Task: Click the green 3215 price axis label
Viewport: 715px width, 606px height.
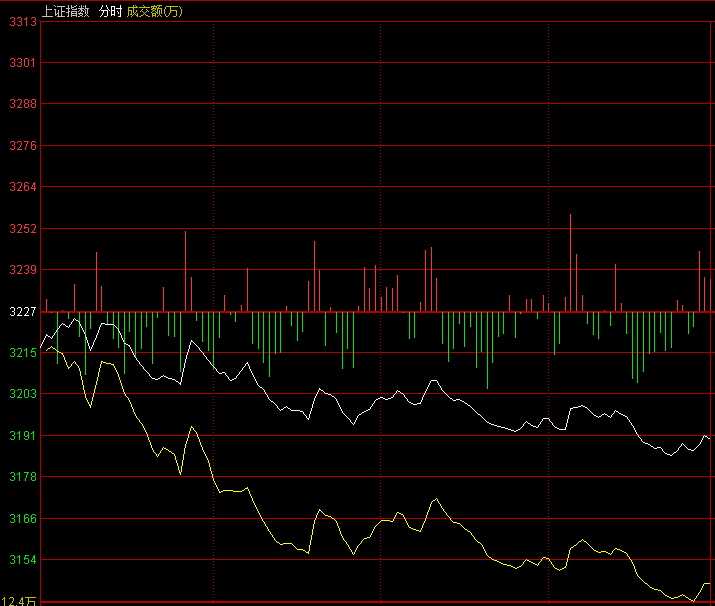Action: coord(23,353)
